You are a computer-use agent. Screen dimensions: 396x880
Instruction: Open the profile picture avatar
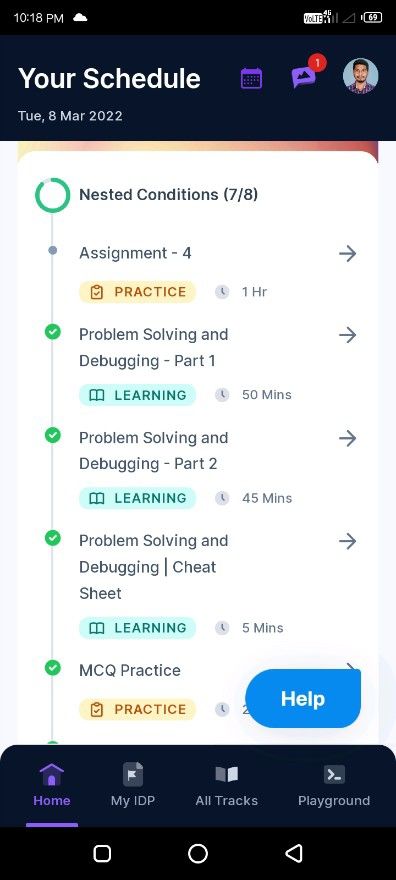pos(360,76)
